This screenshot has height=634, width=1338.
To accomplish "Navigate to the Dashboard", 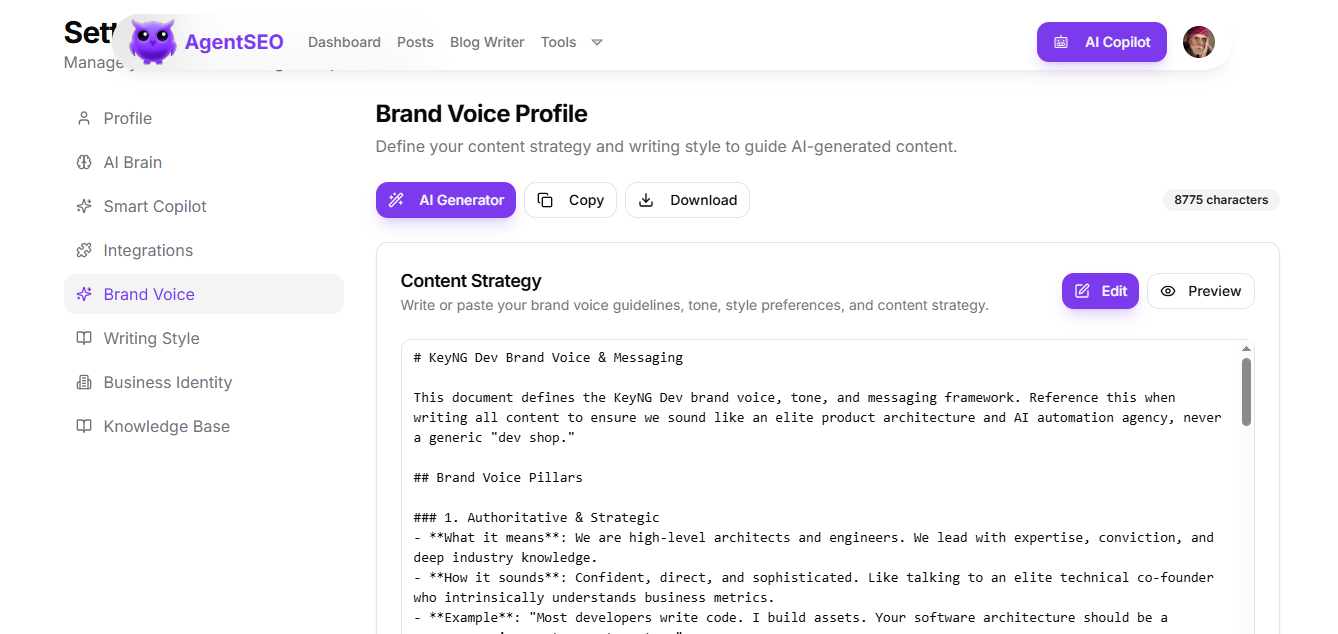I will click(x=344, y=42).
